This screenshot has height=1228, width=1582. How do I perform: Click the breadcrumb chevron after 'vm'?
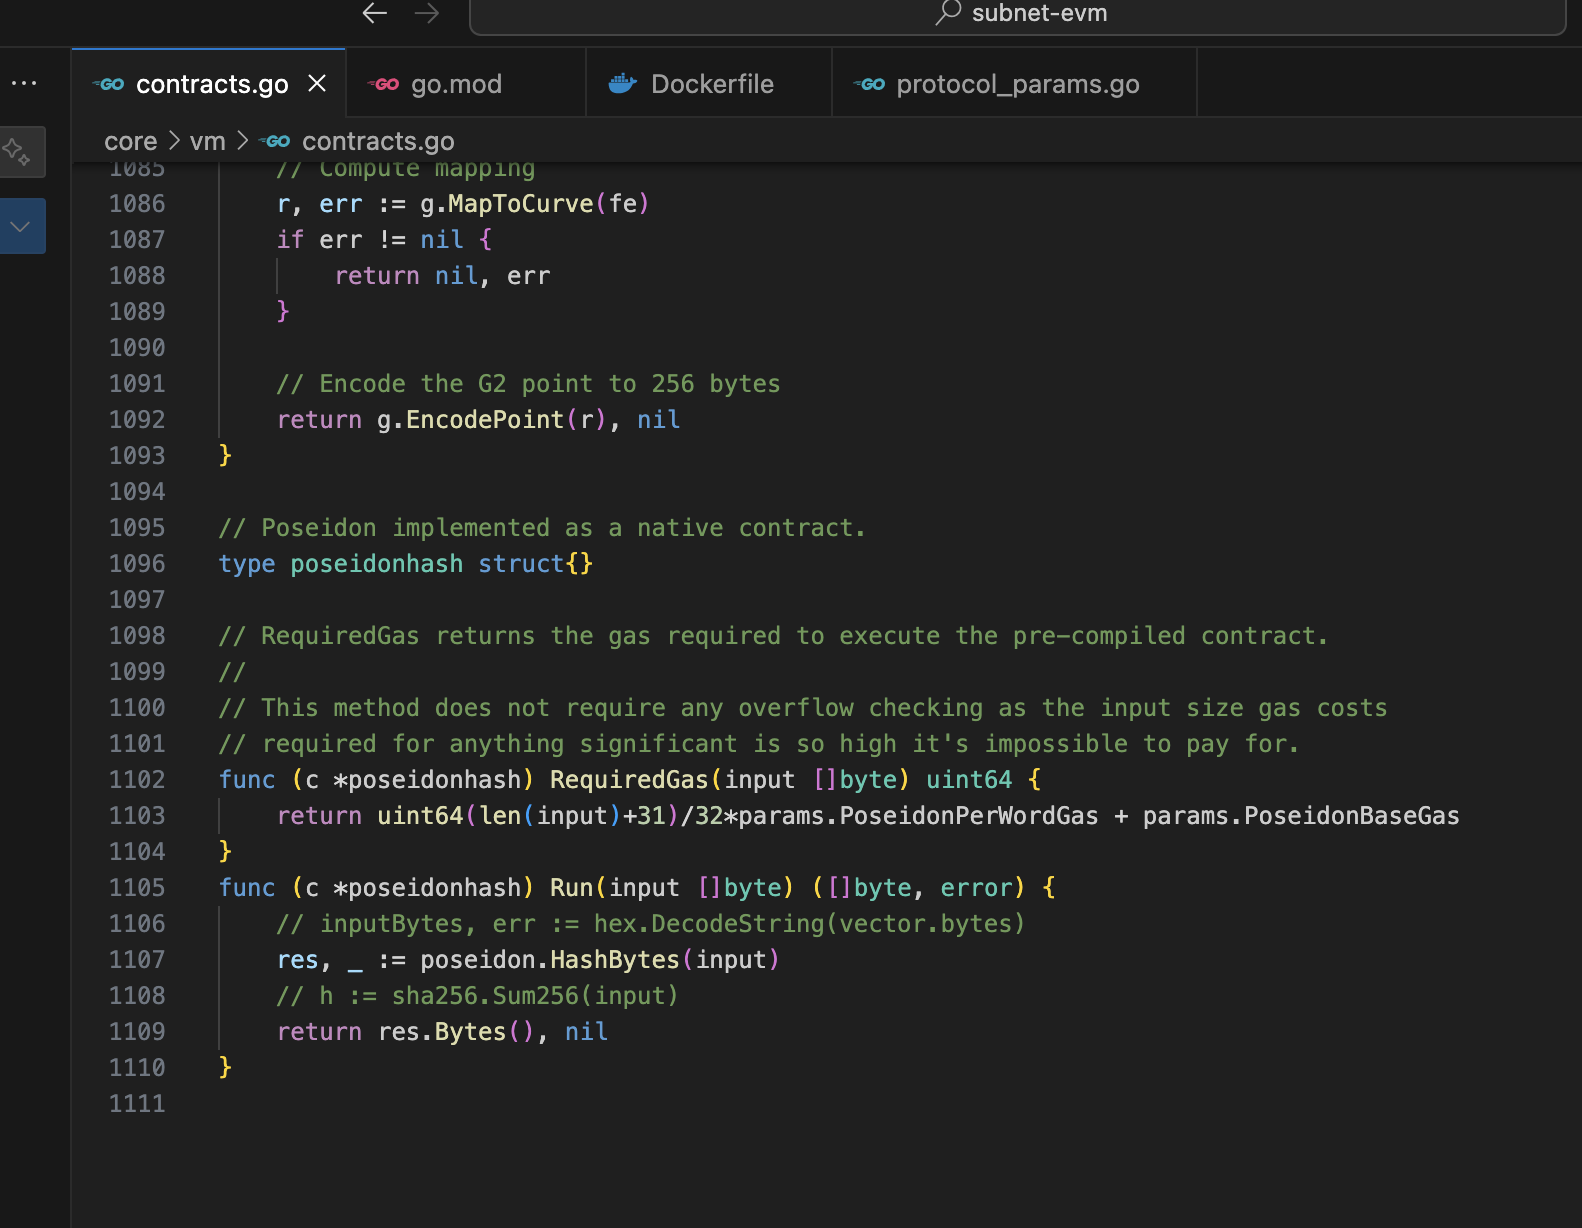click(242, 141)
